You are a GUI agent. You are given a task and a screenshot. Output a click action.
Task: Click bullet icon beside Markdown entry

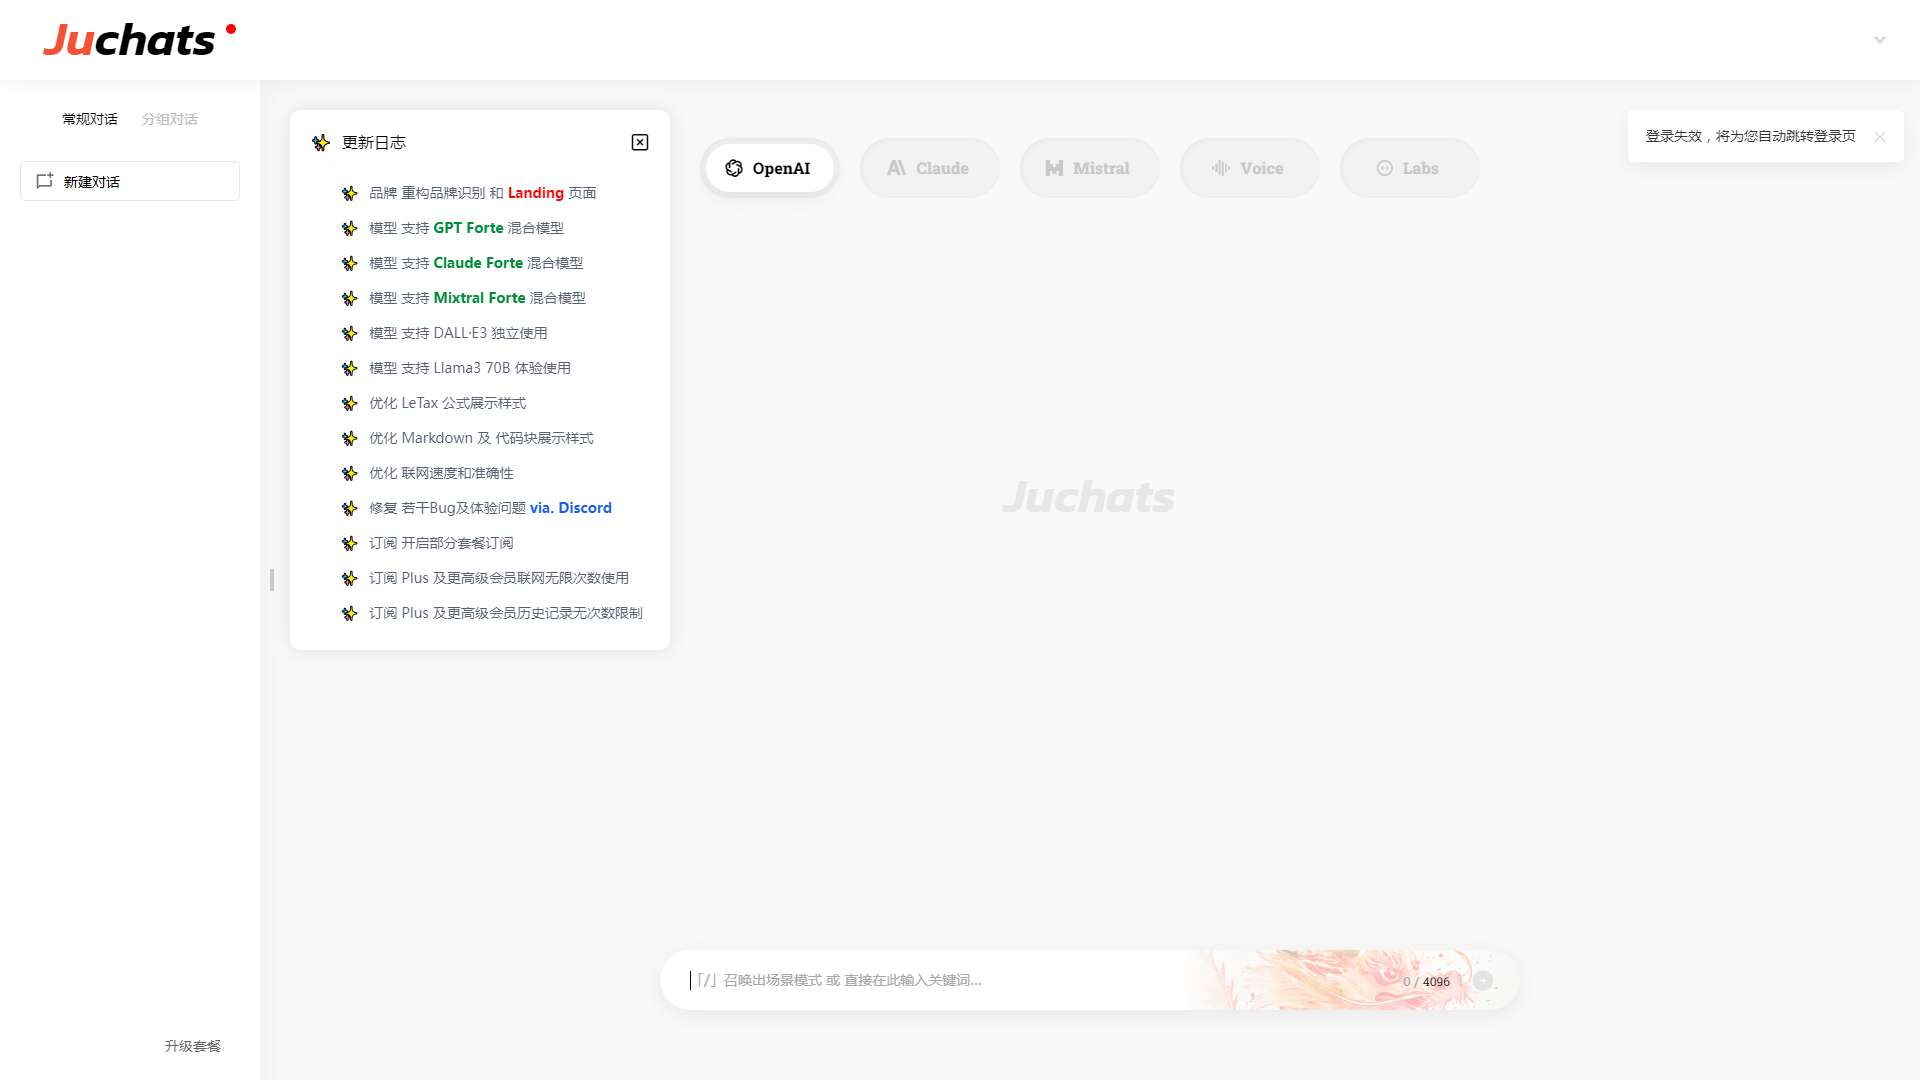tap(349, 439)
